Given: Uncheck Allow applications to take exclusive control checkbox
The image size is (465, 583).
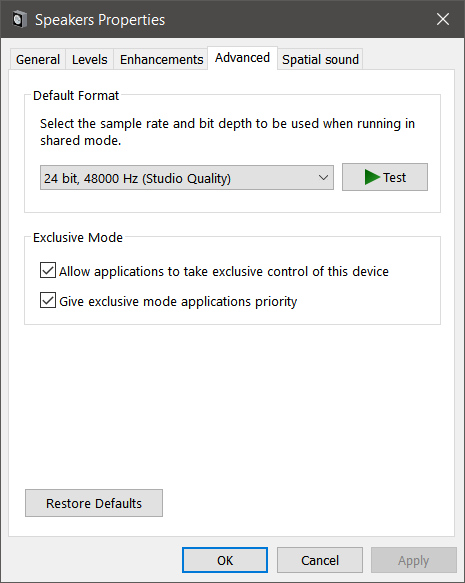Looking at the screenshot, I should [48, 270].
